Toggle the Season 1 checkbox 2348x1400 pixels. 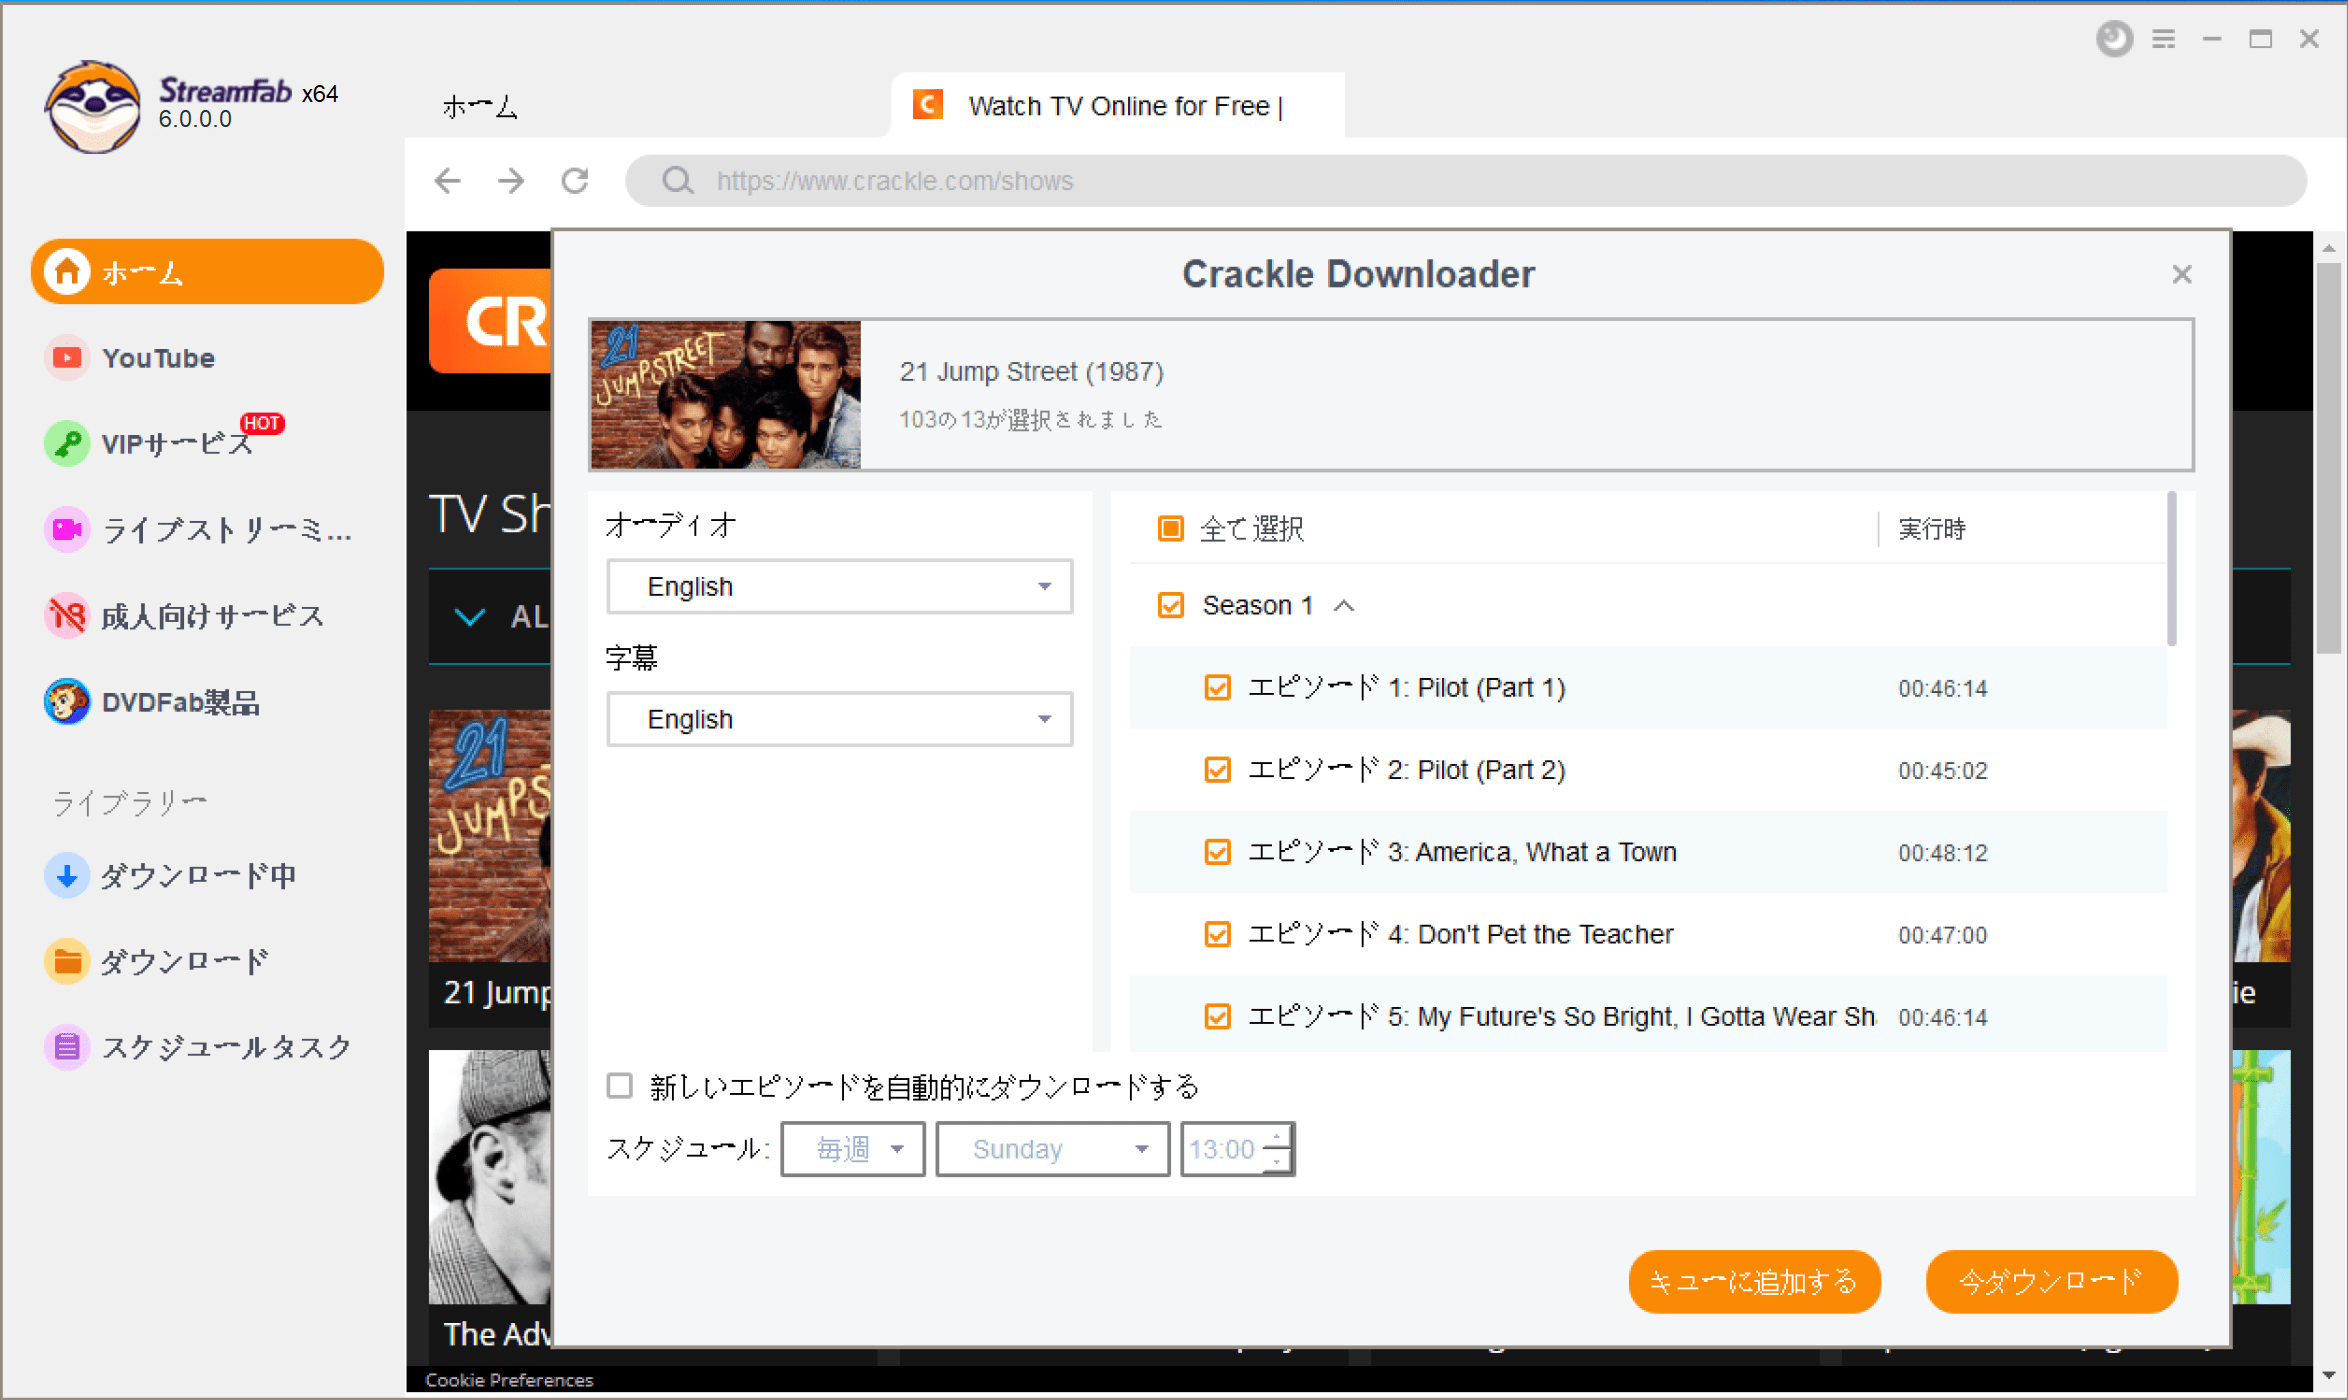[1170, 605]
